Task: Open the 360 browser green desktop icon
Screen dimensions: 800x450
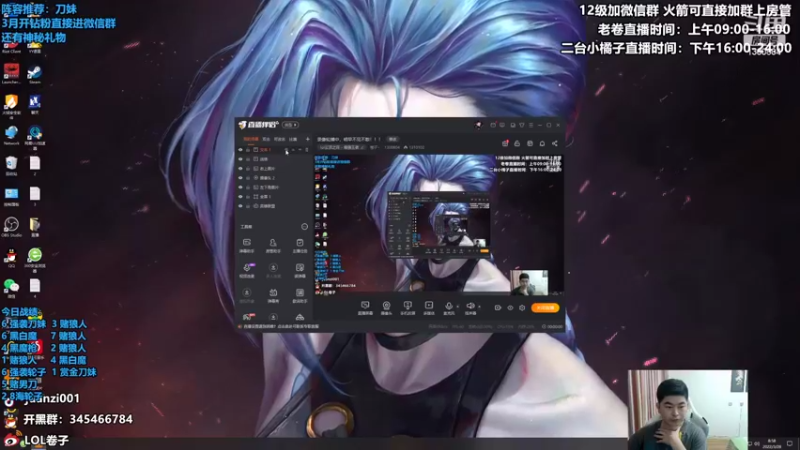Action: click(x=35, y=258)
